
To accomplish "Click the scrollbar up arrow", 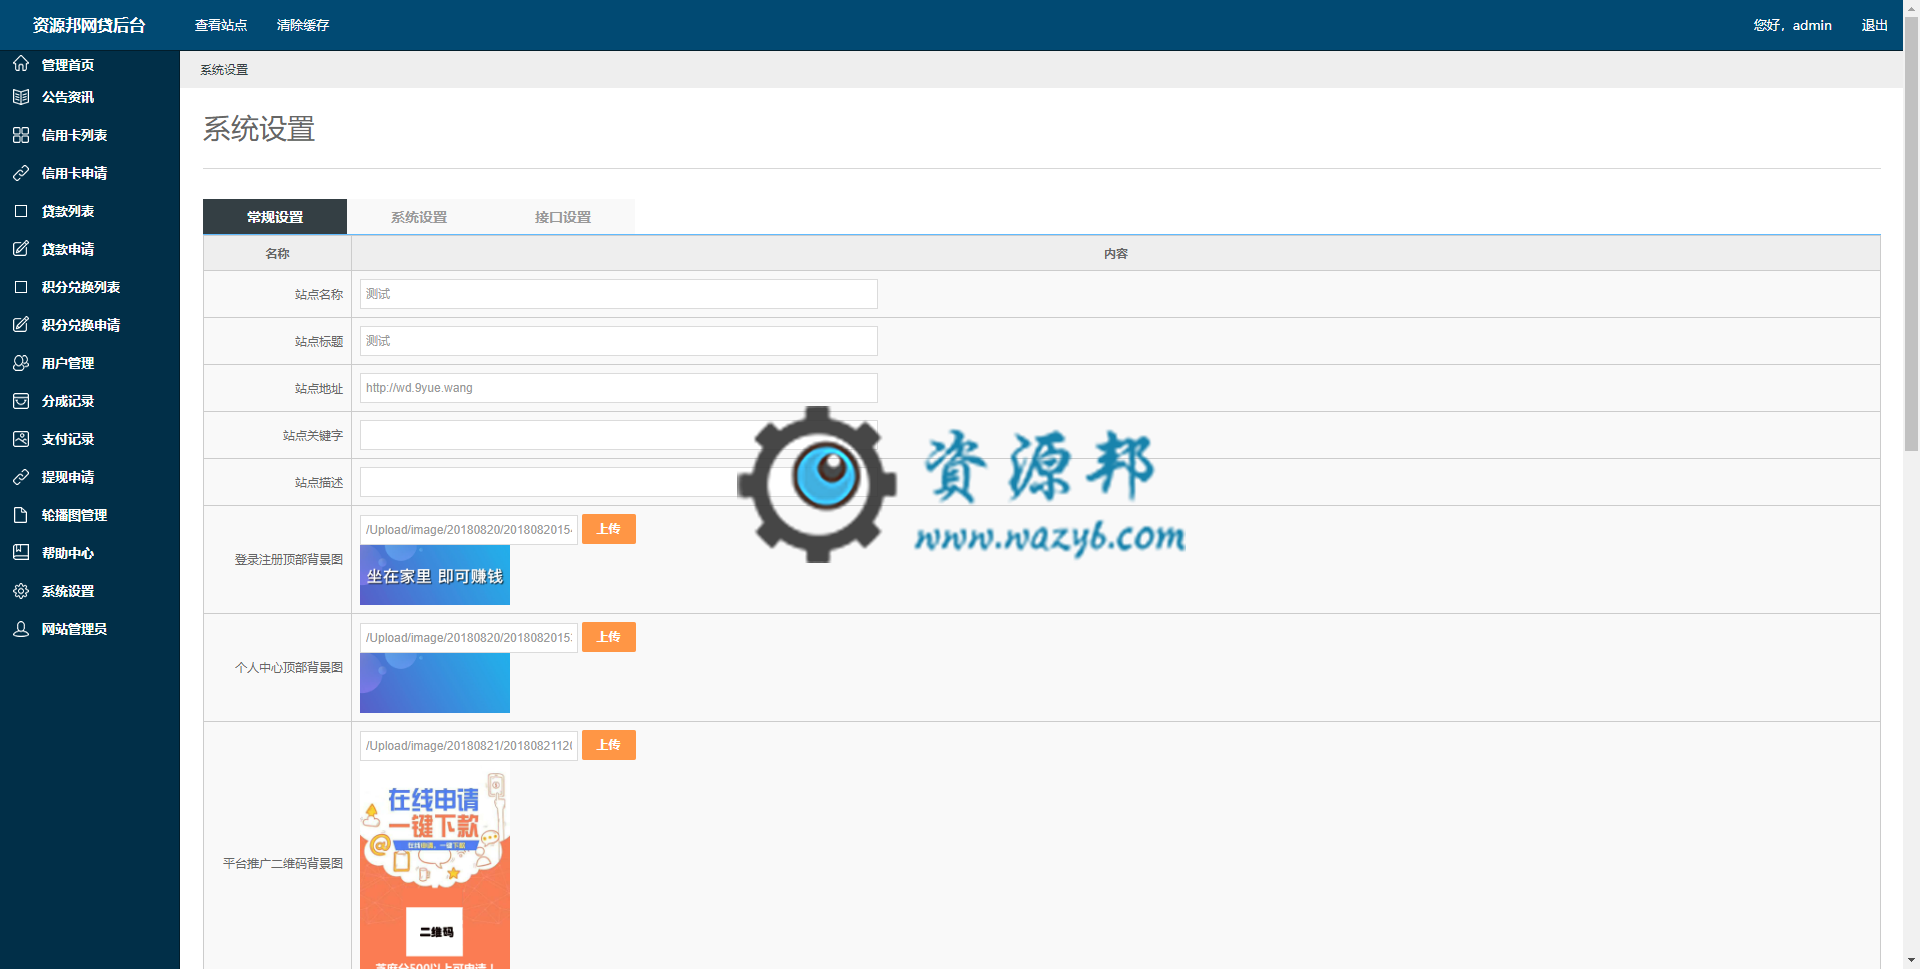I will pyautogui.click(x=1911, y=8).
